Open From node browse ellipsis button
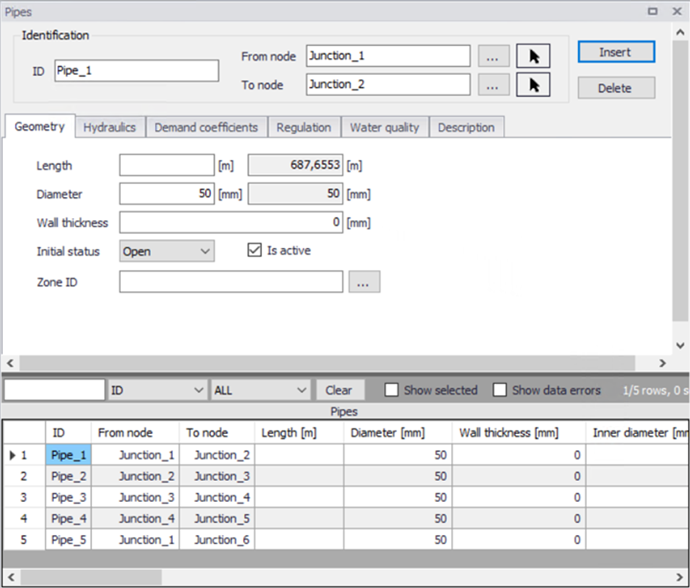 493,56
